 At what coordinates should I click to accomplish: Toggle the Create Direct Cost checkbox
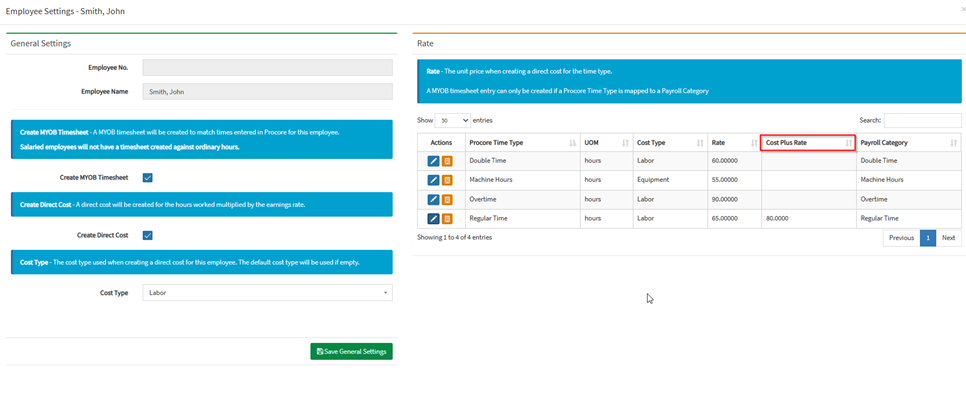click(x=147, y=235)
